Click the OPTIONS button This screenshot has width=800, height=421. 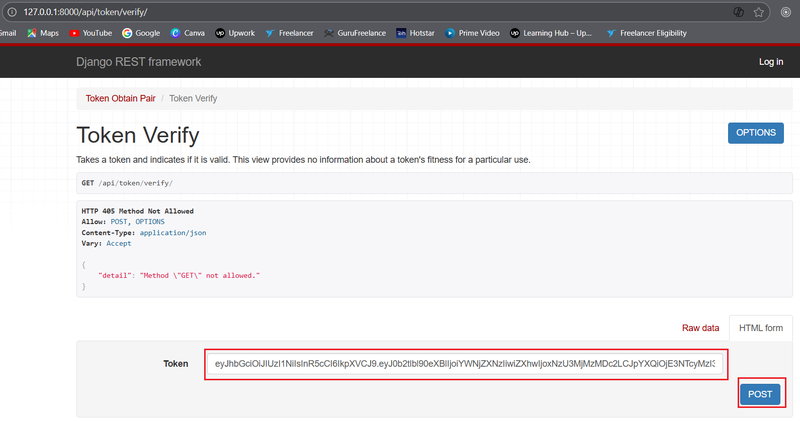pyautogui.click(x=756, y=133)
